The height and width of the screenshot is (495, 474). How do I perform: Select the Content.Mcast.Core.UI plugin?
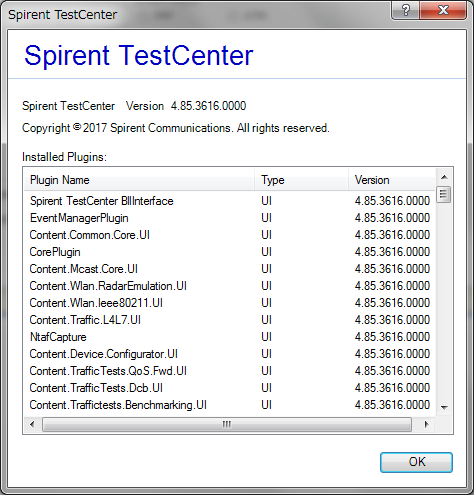tap(230, 269)
